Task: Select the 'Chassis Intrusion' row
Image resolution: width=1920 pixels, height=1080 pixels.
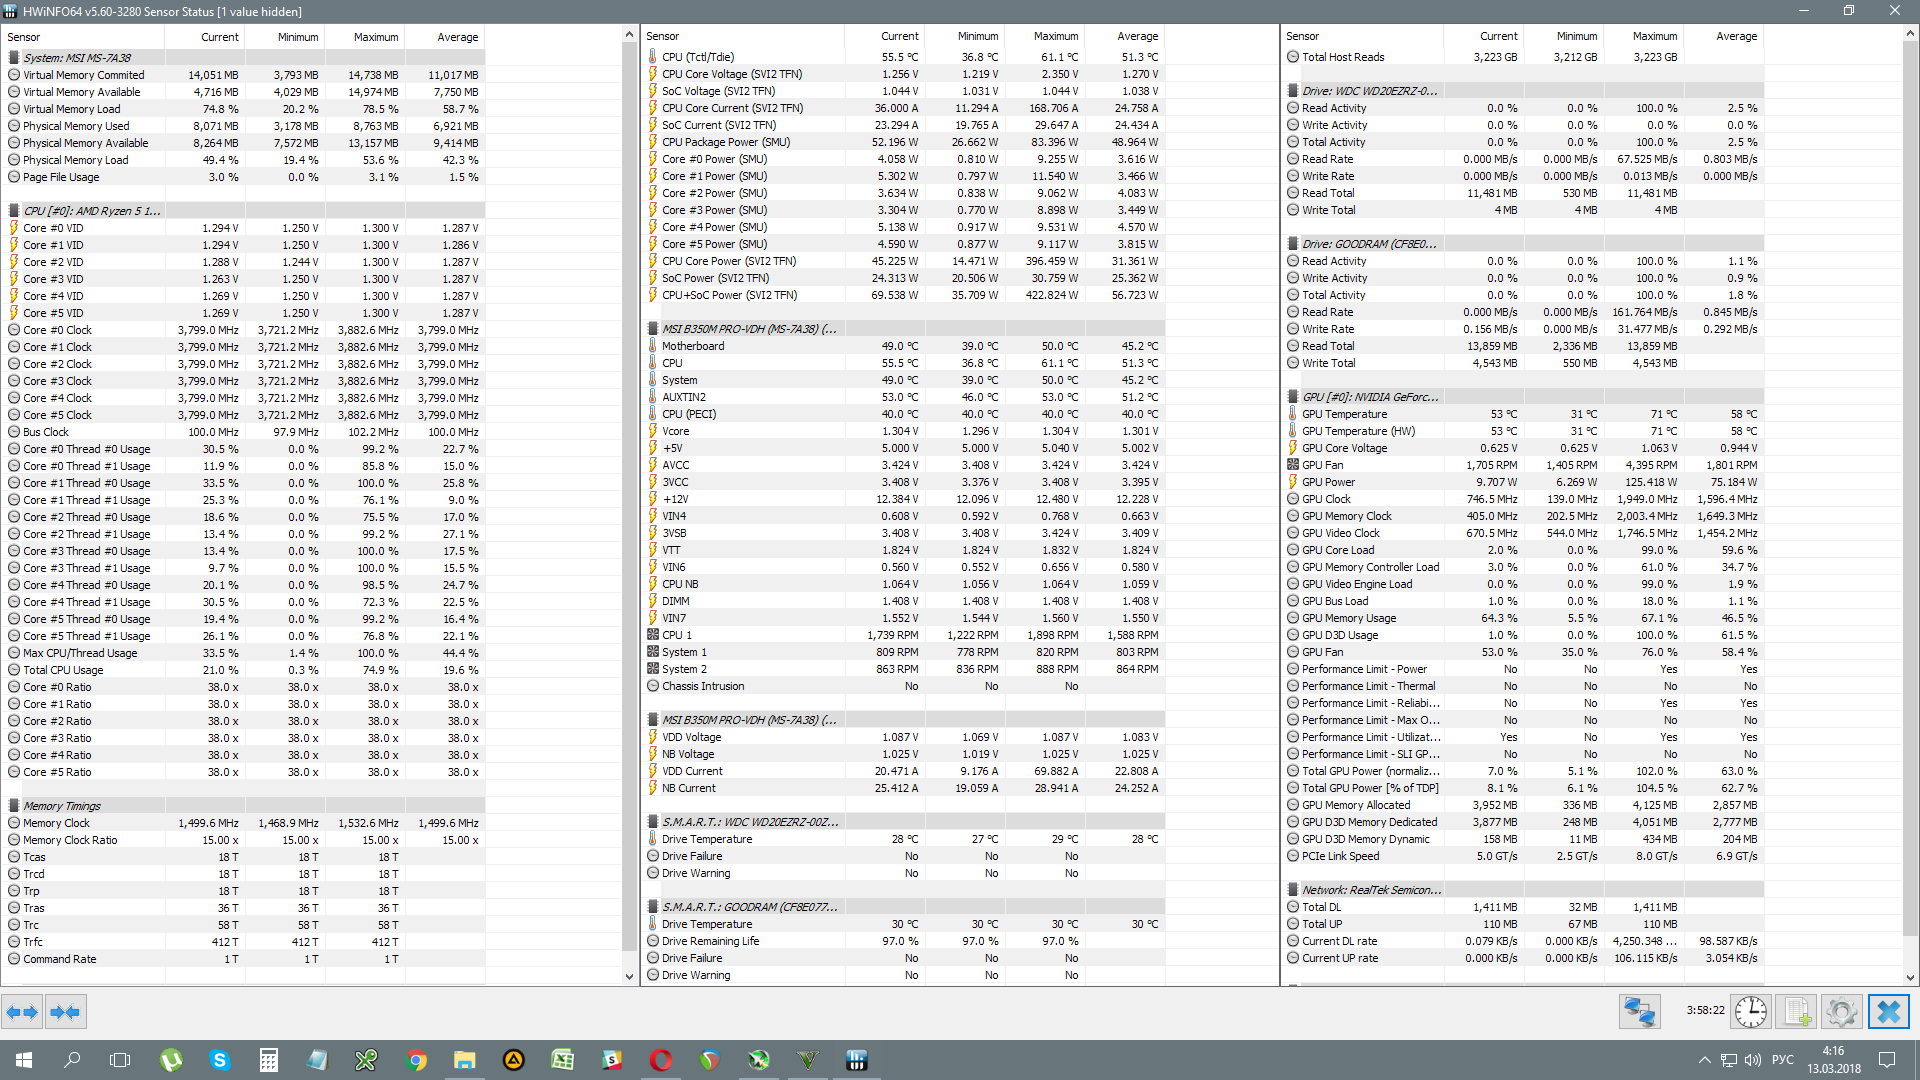Action: click(905, 686)
